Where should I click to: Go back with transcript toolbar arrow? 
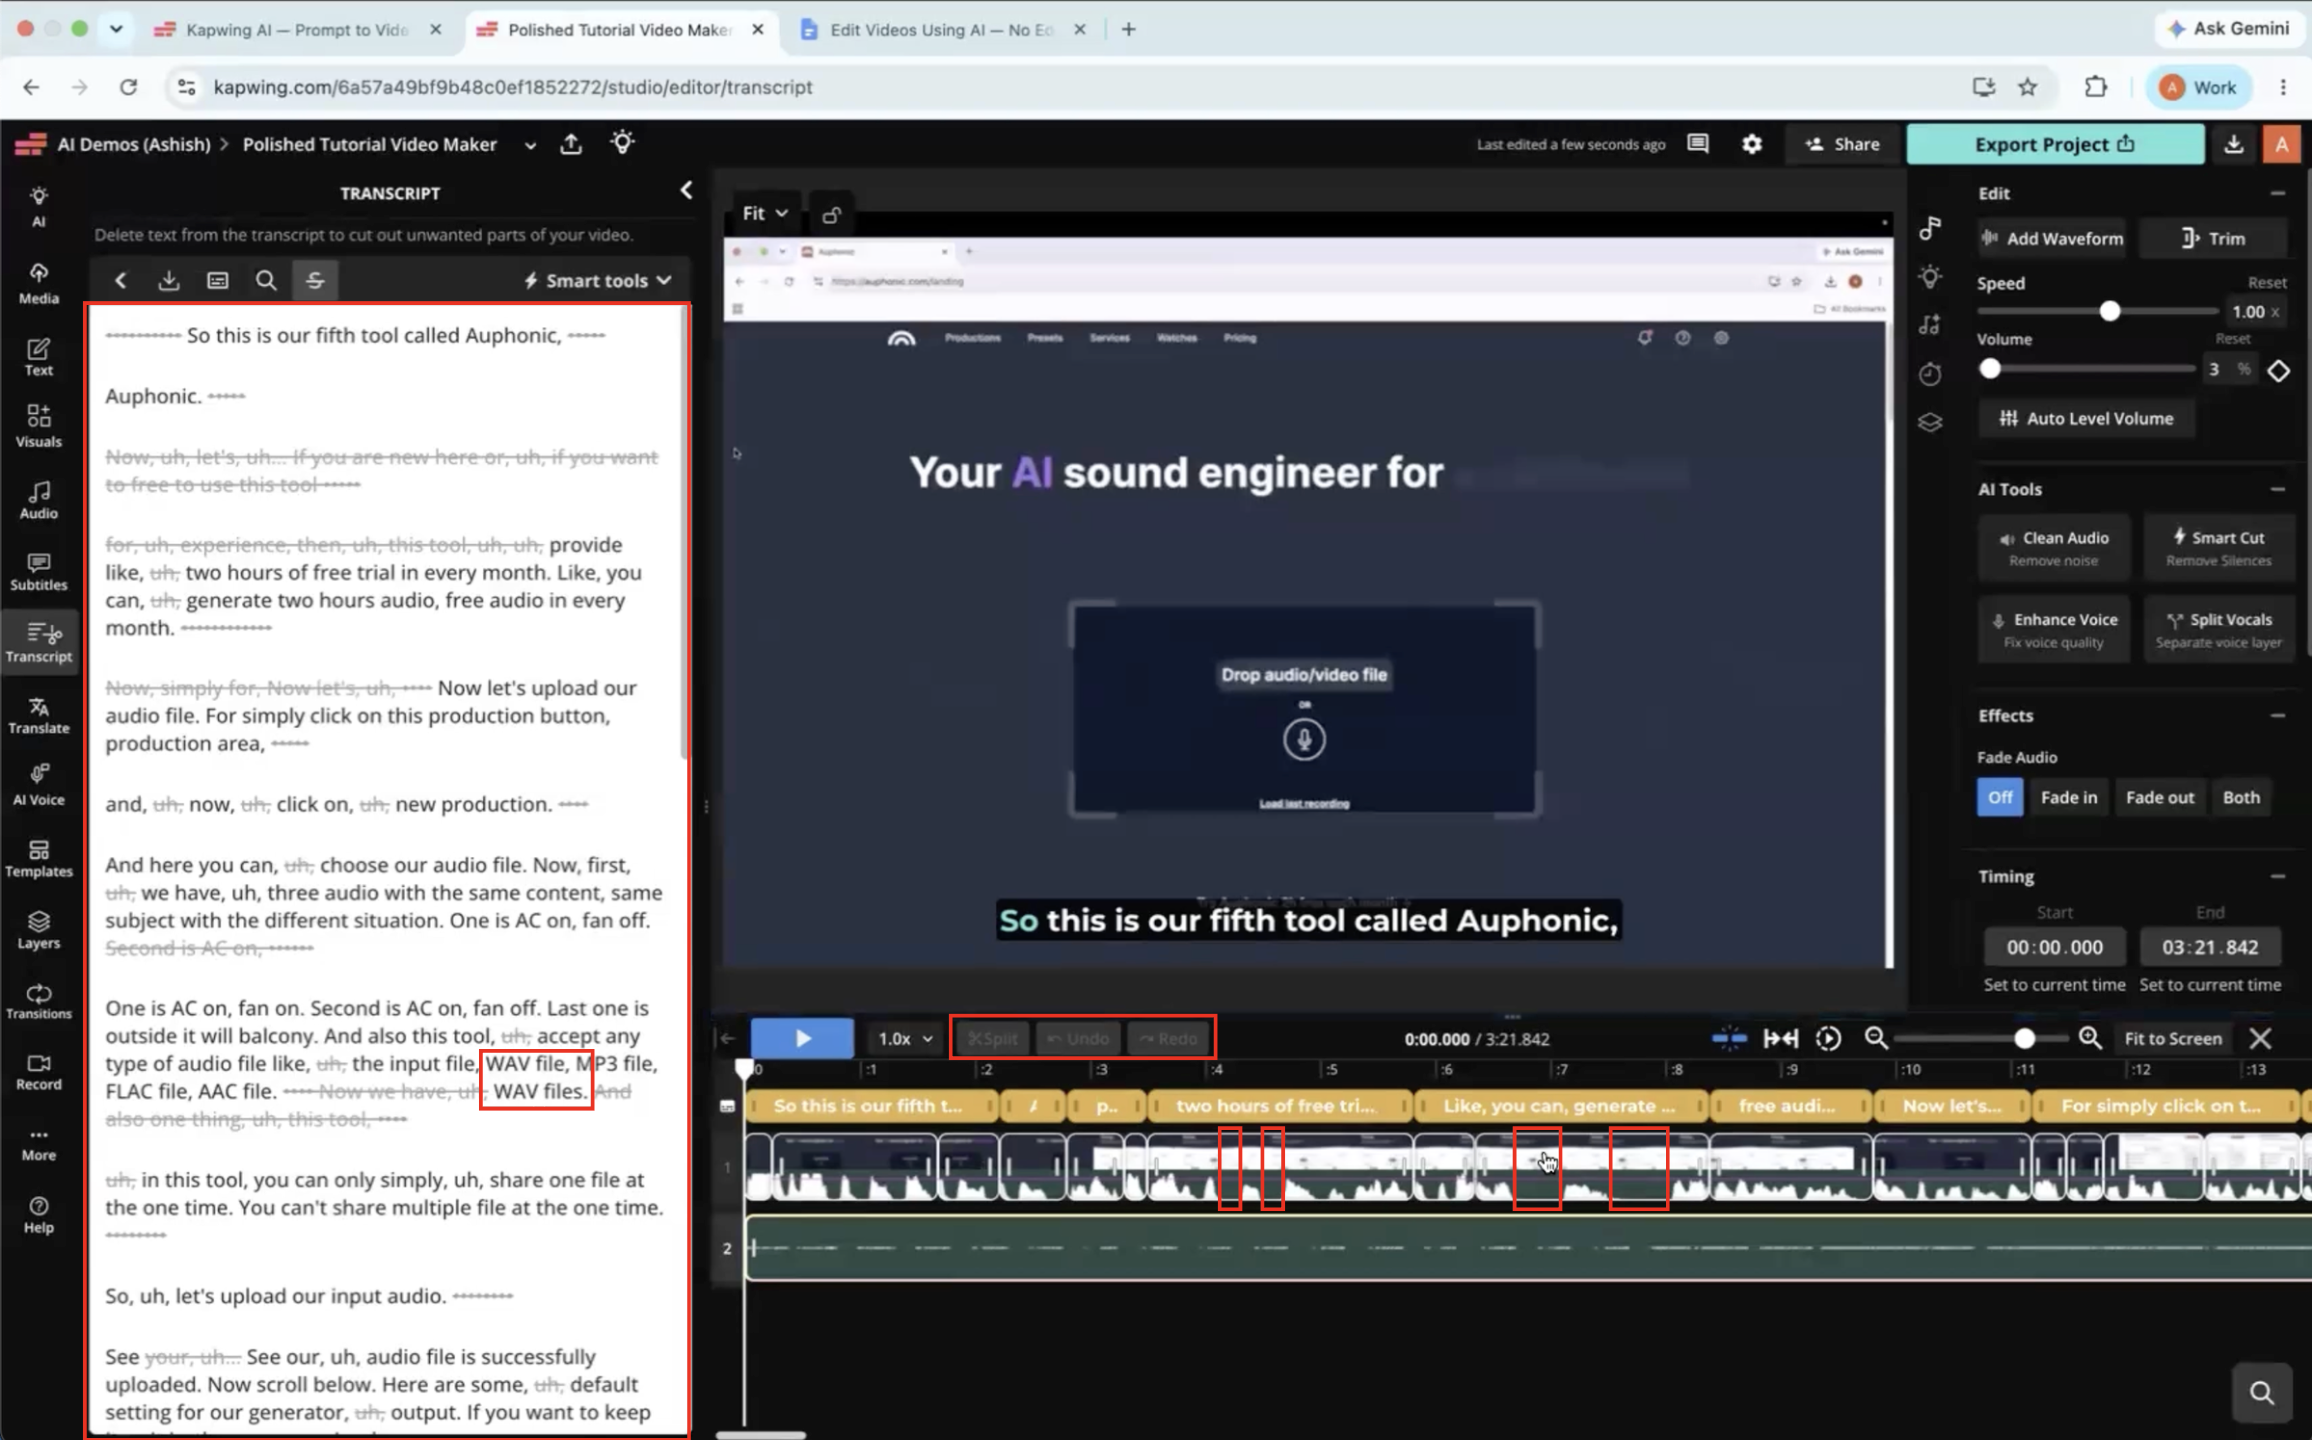click(121, 280)
